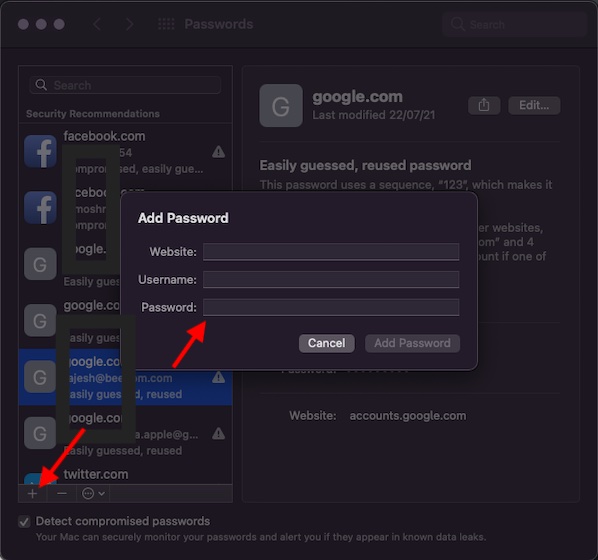Click the Username field in Add Password dialog
Viewport: 598px width, 560px height.
[x=331, y=280]
